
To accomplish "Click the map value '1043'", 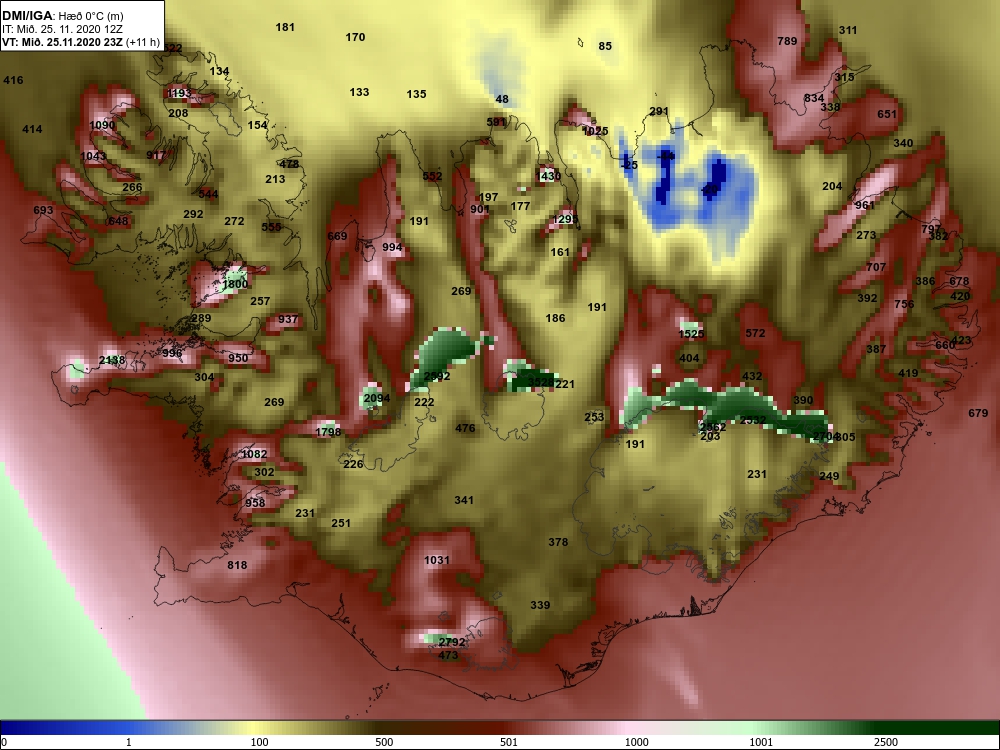I will pos(94,156).
